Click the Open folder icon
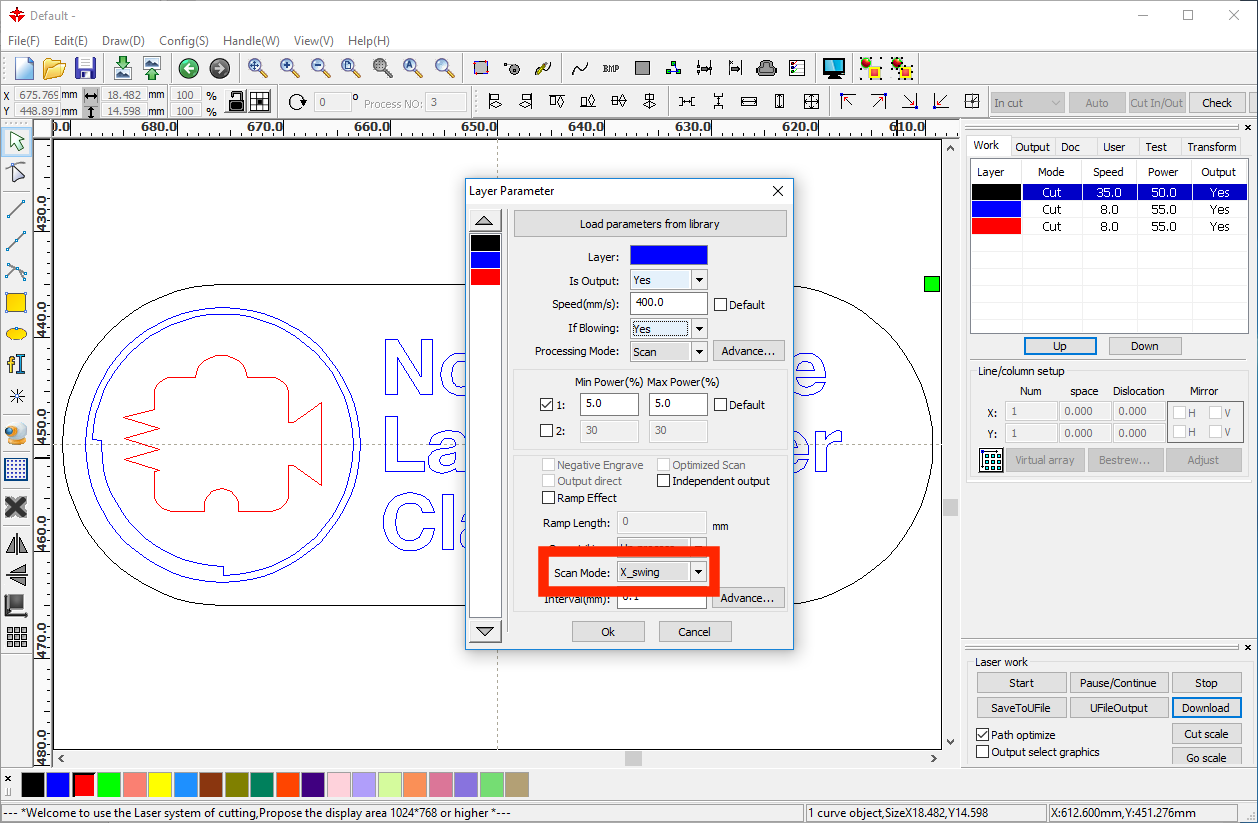 click(54, 68)
